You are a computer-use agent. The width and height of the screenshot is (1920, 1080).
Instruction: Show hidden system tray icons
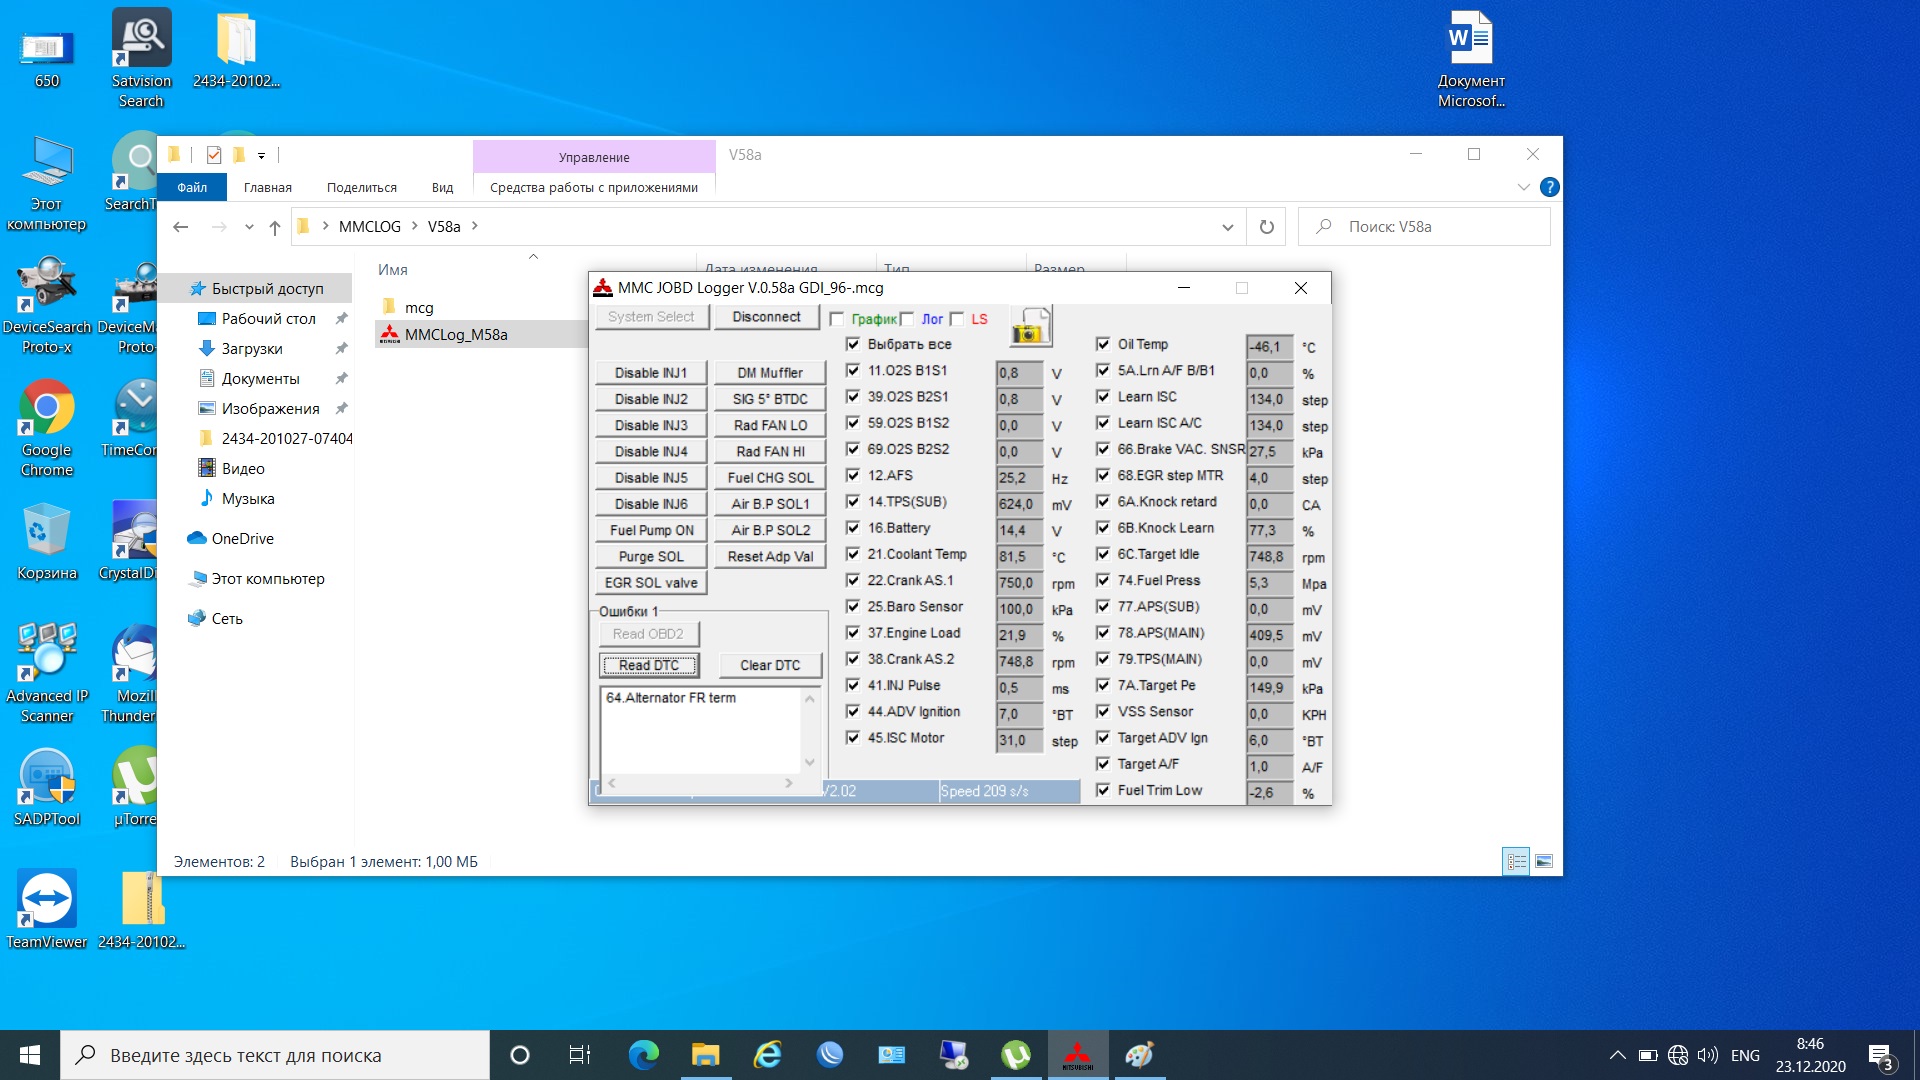click(1617, 1055)
